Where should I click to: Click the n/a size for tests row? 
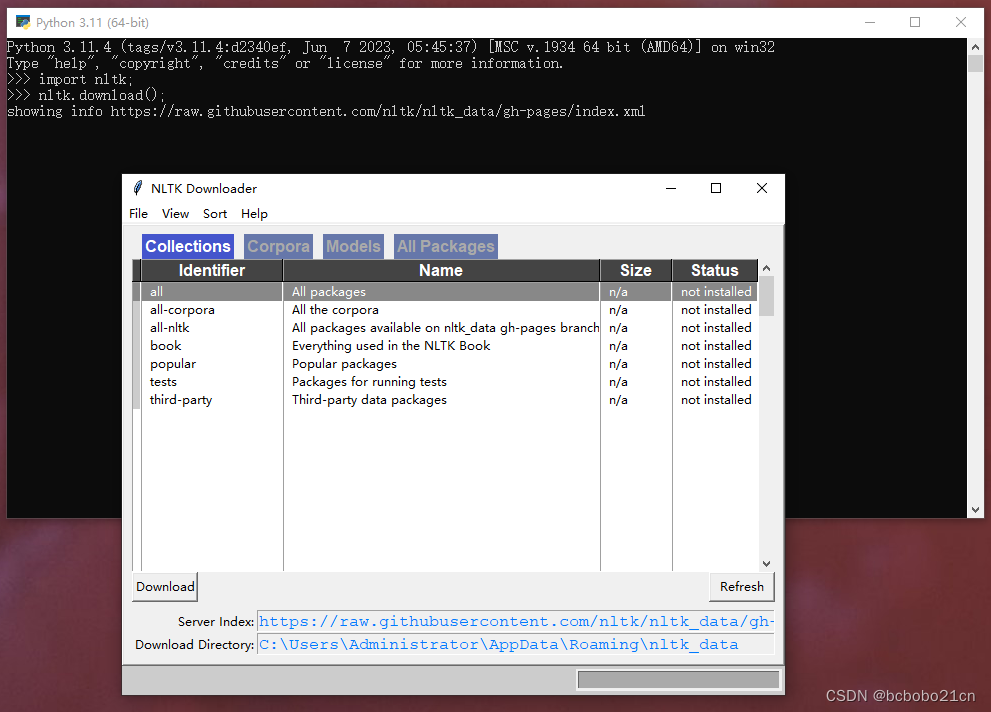click(618, 382)
